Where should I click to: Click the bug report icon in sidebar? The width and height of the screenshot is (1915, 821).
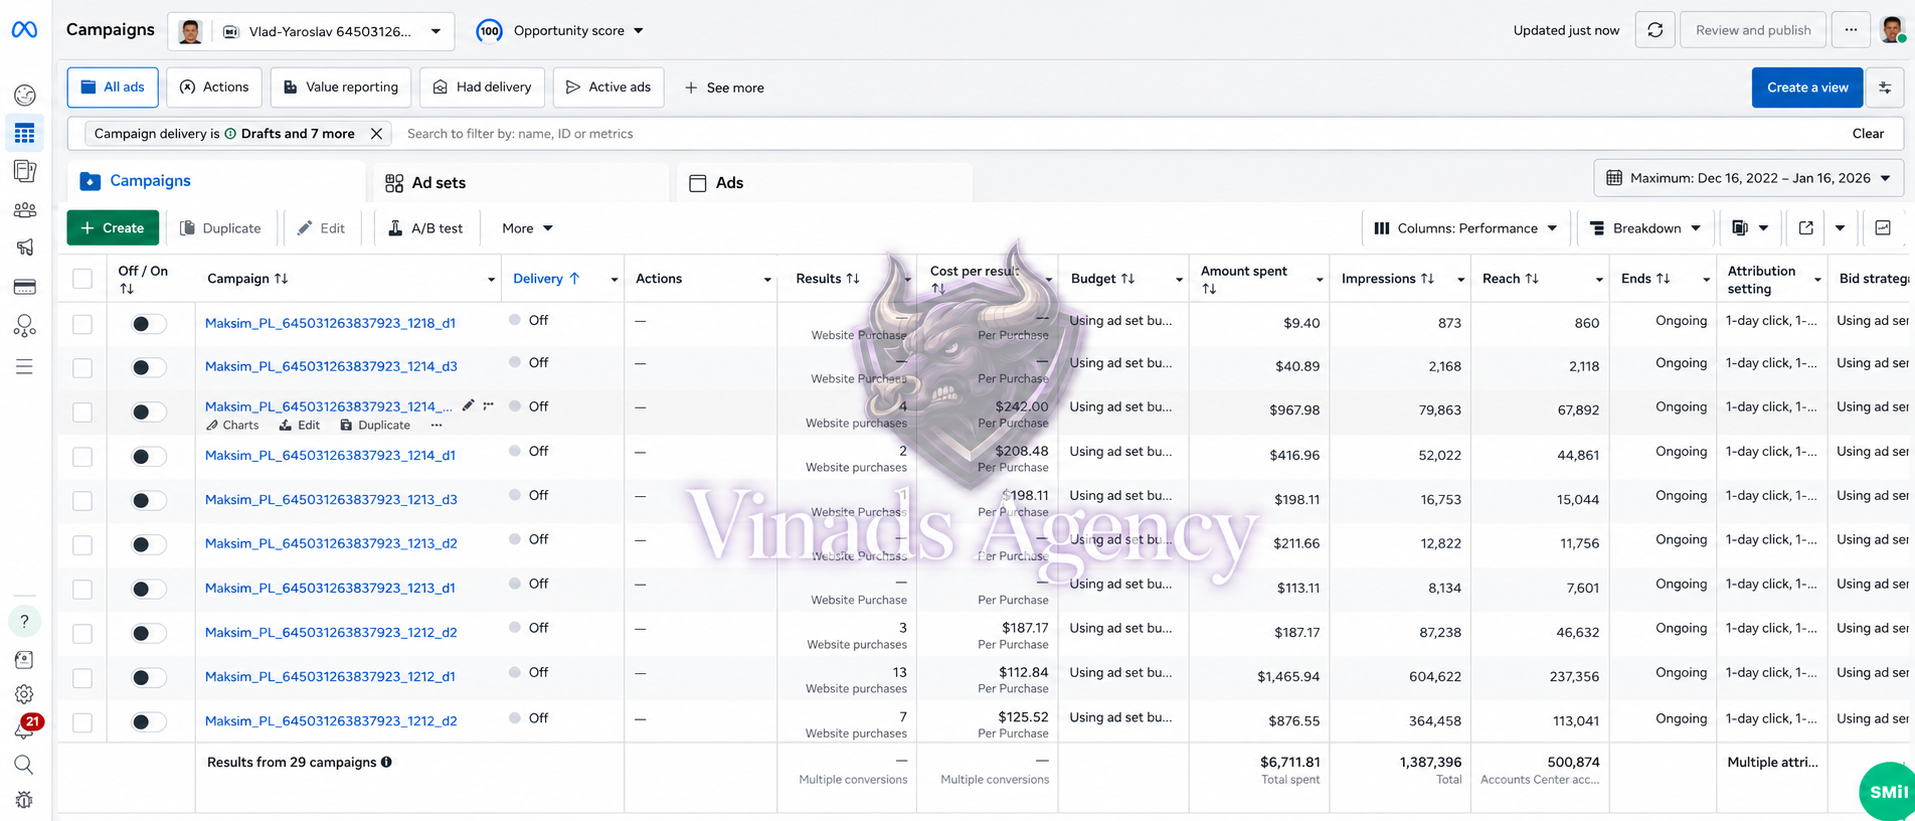coord(24,800)
